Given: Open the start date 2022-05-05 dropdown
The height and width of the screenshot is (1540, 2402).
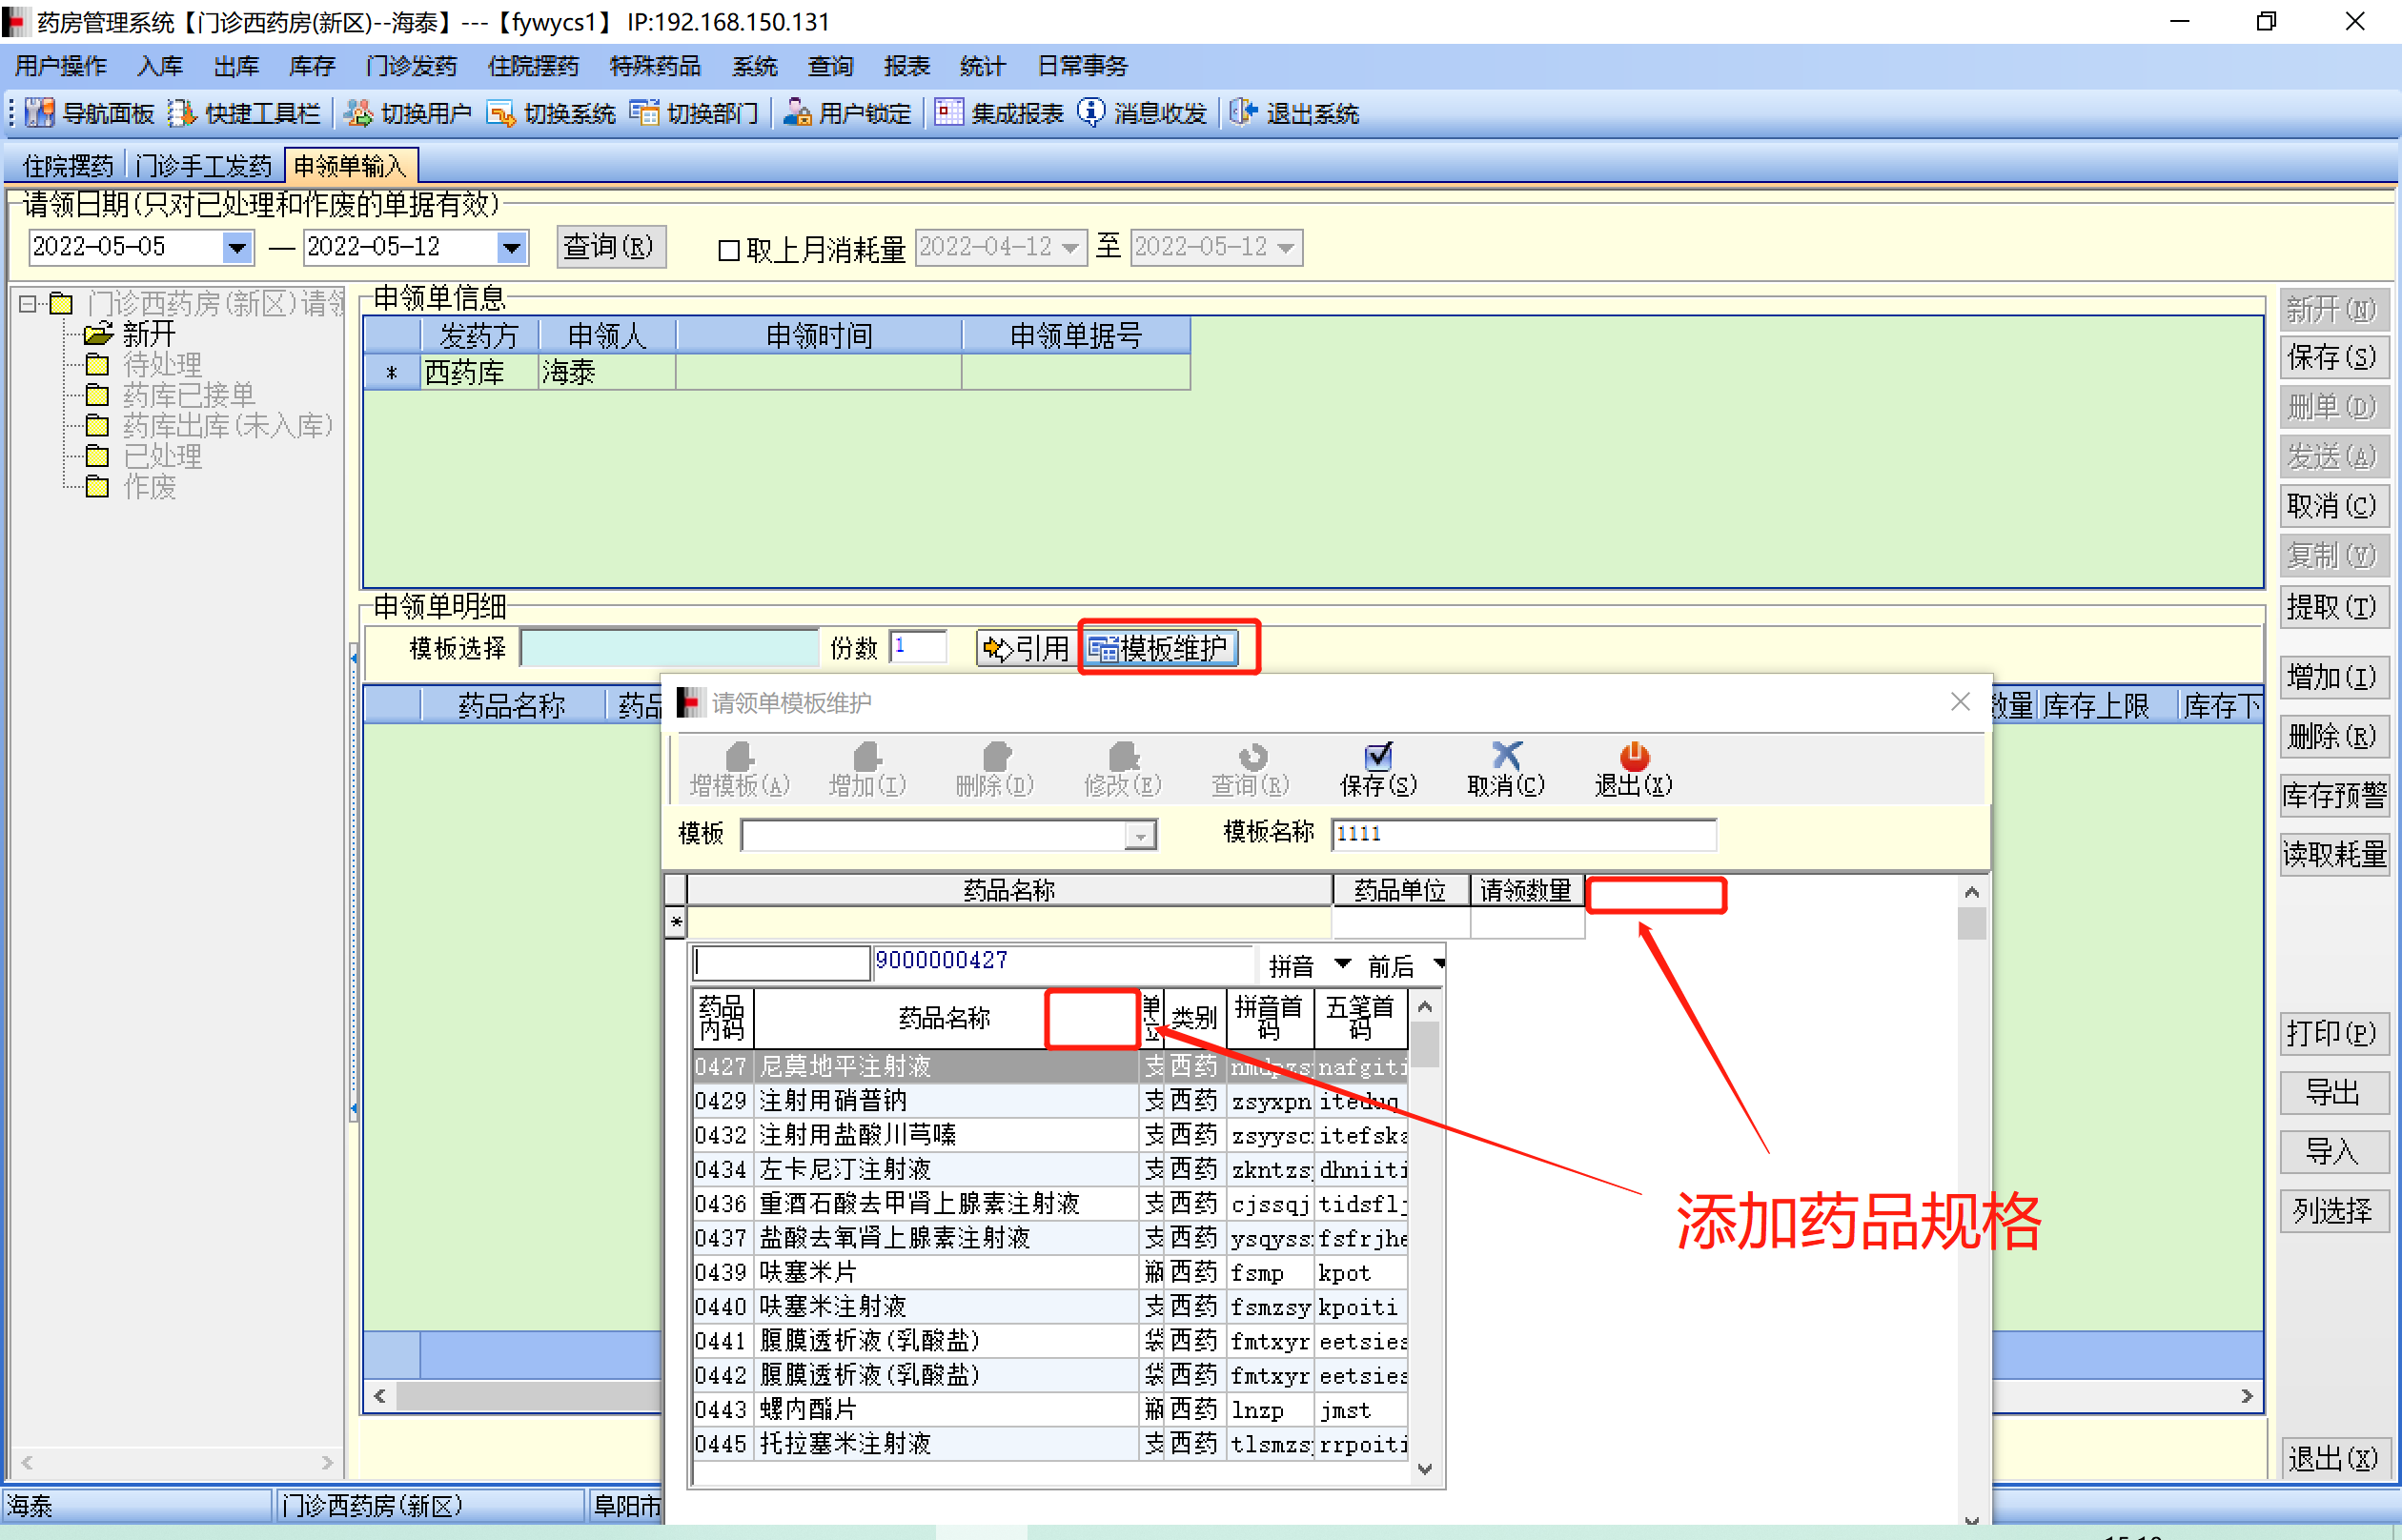Looking at the screenshot, I should pos(236,247).
